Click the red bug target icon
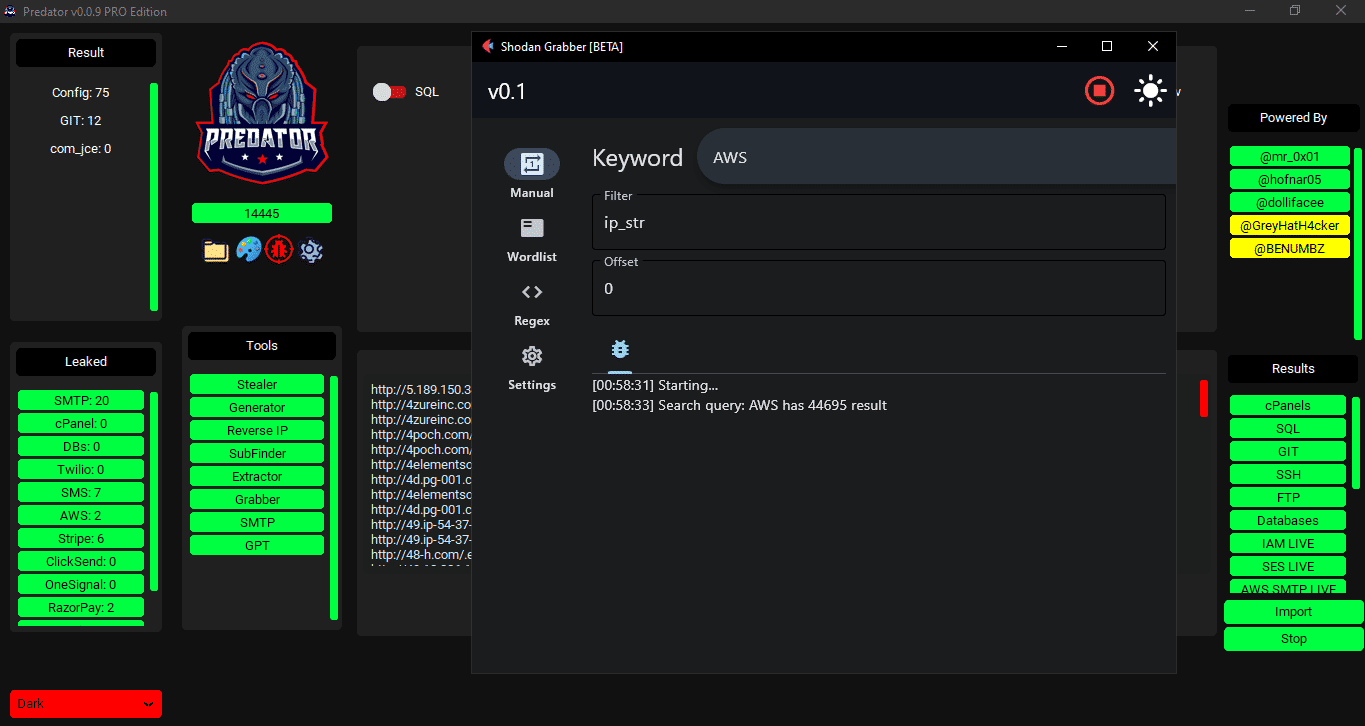Screen dimensions: 1365x726 tap(279, 250)
